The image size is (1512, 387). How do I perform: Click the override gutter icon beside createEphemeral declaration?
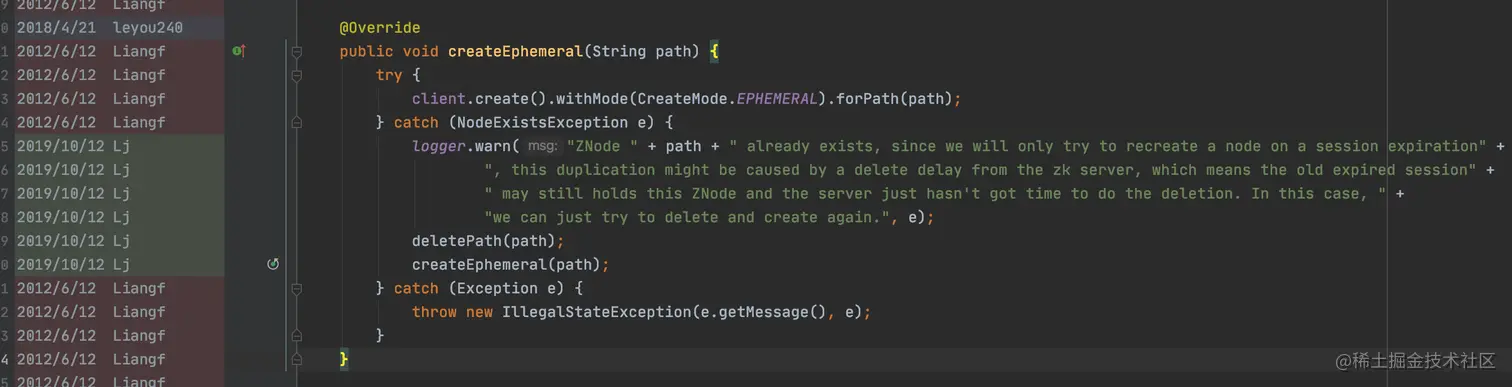238,51
